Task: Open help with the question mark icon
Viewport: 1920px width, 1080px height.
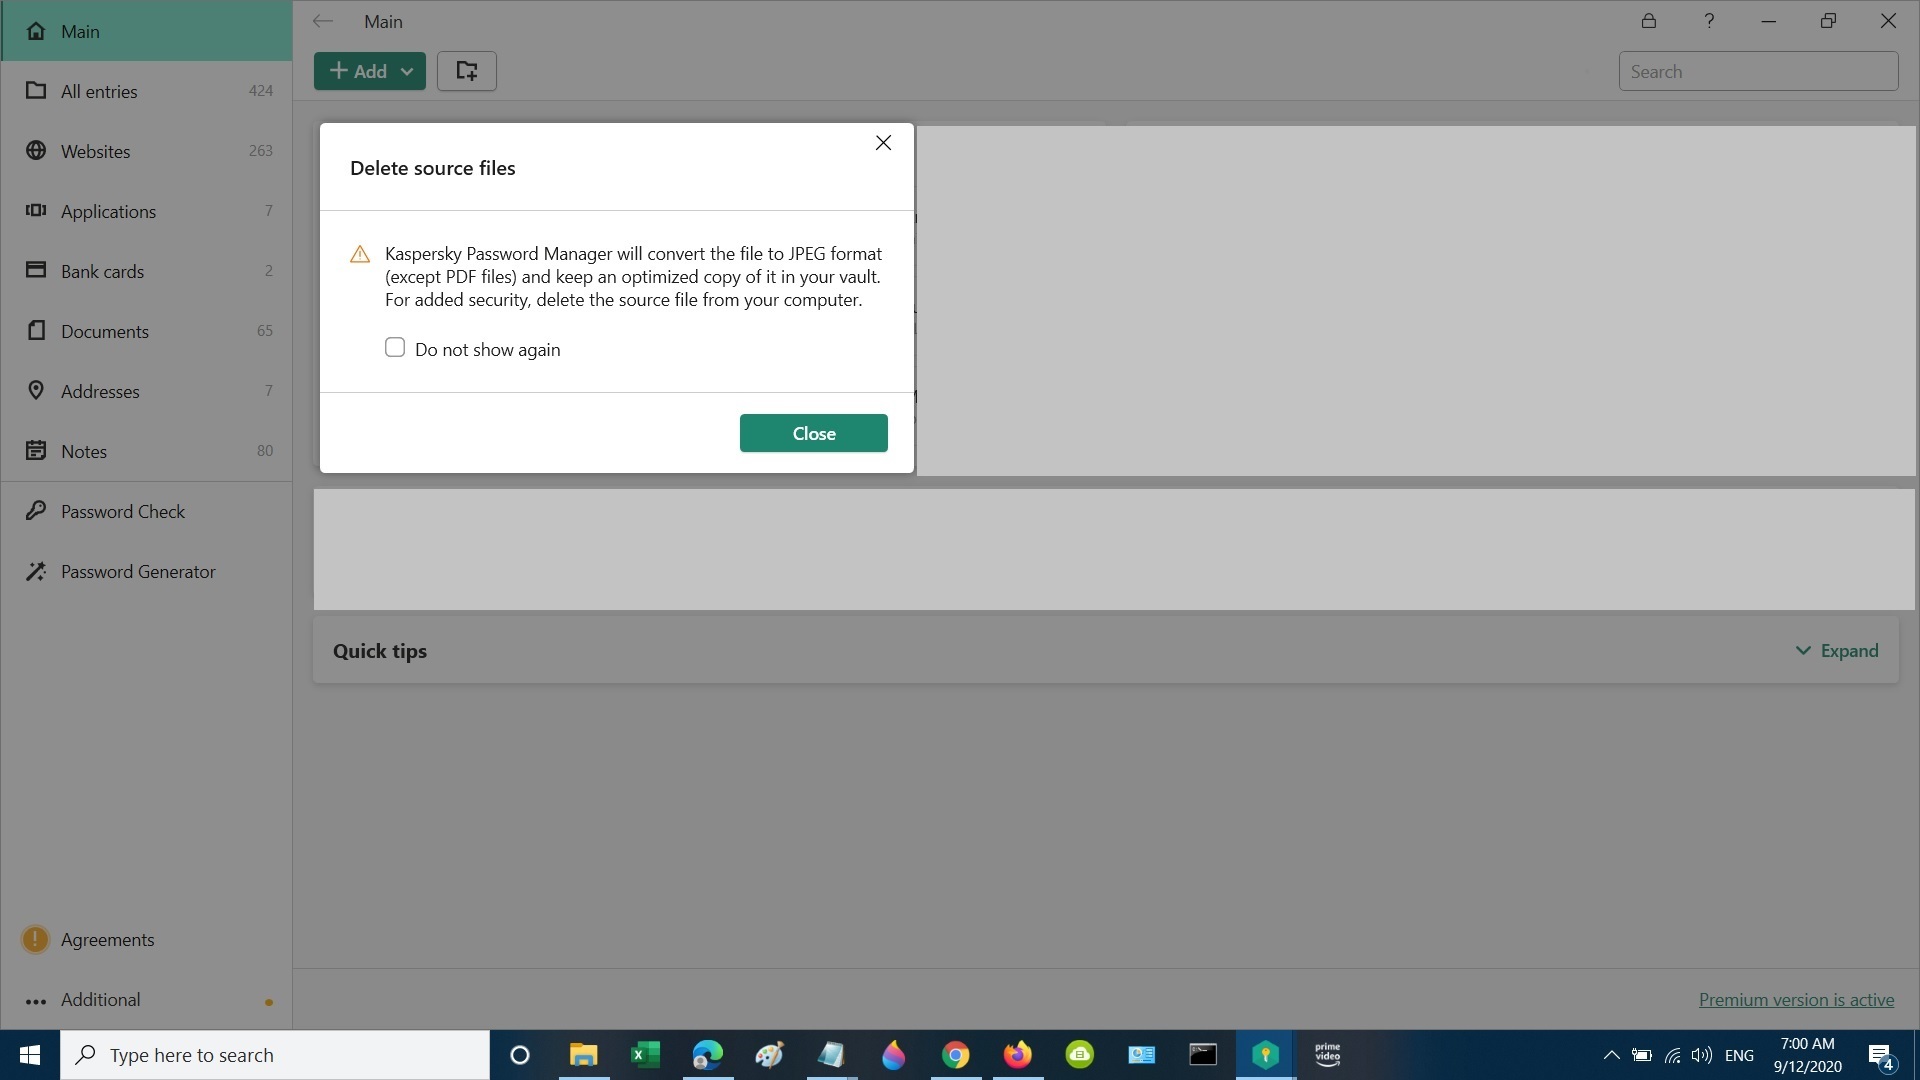Action: (1709, 21)
